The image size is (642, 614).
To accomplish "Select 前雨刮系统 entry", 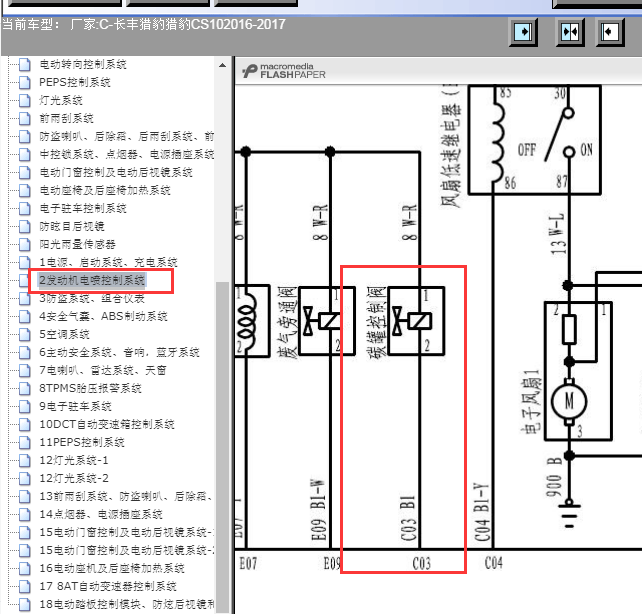I will 66,118.
